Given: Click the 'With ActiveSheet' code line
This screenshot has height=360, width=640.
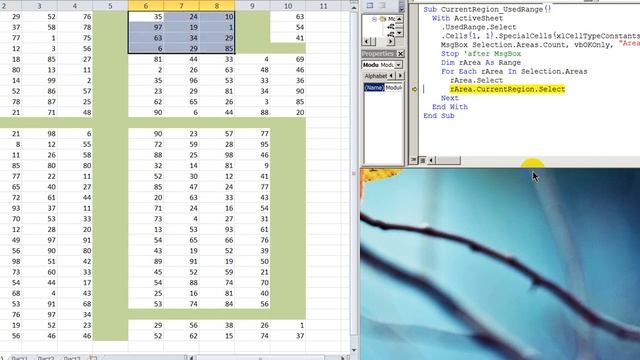Looking at the screenshot, I should pyautogui.click(x=467, y=18).
